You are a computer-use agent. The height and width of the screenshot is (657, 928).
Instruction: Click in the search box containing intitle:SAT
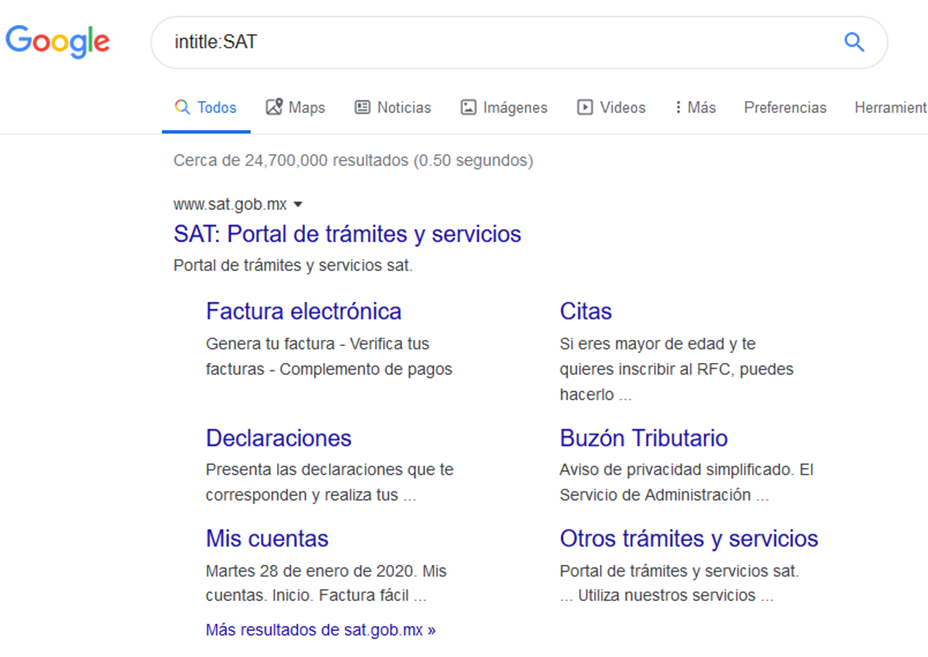(500, 42)
